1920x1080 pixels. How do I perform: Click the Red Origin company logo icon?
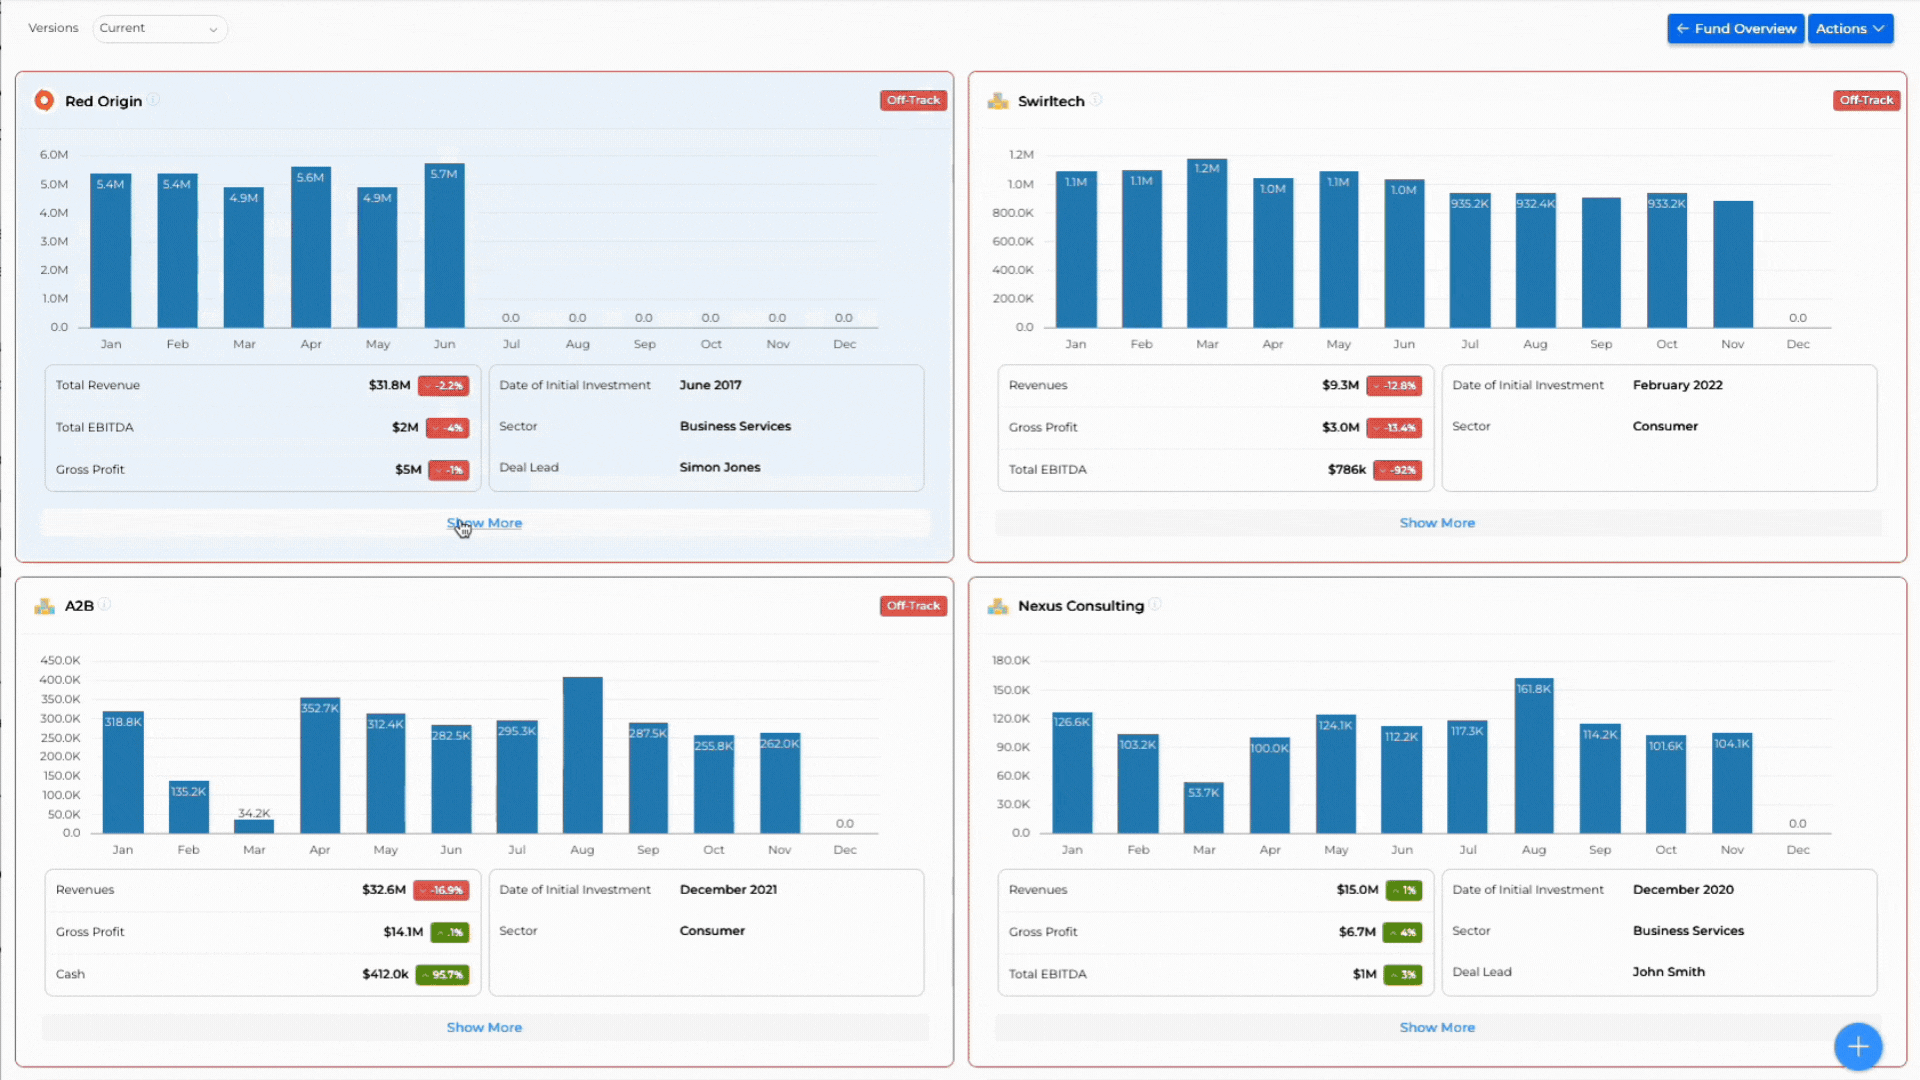point(44,100)
